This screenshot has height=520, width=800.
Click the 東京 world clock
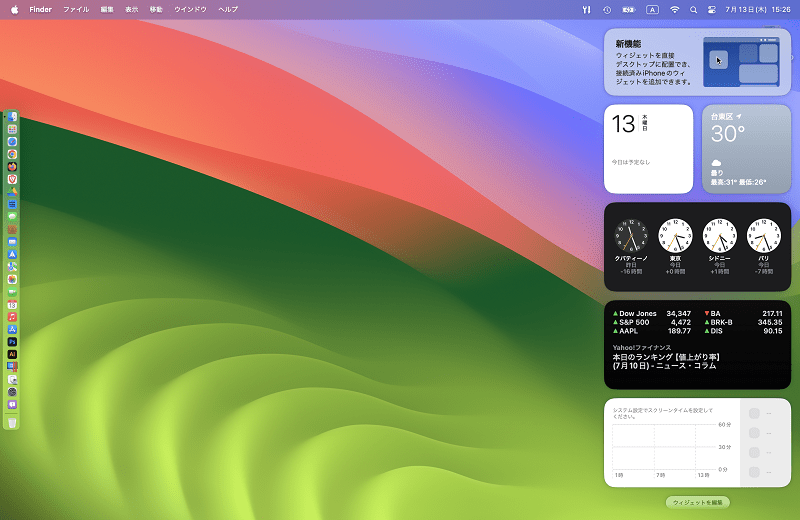pyautogui.click(x=675, y=247)
